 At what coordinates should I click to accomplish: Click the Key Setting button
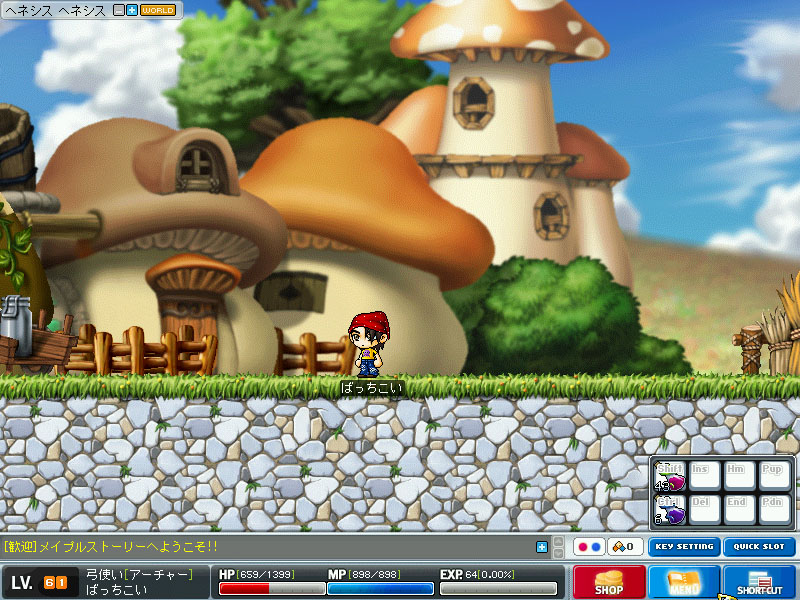click(684, 547)
